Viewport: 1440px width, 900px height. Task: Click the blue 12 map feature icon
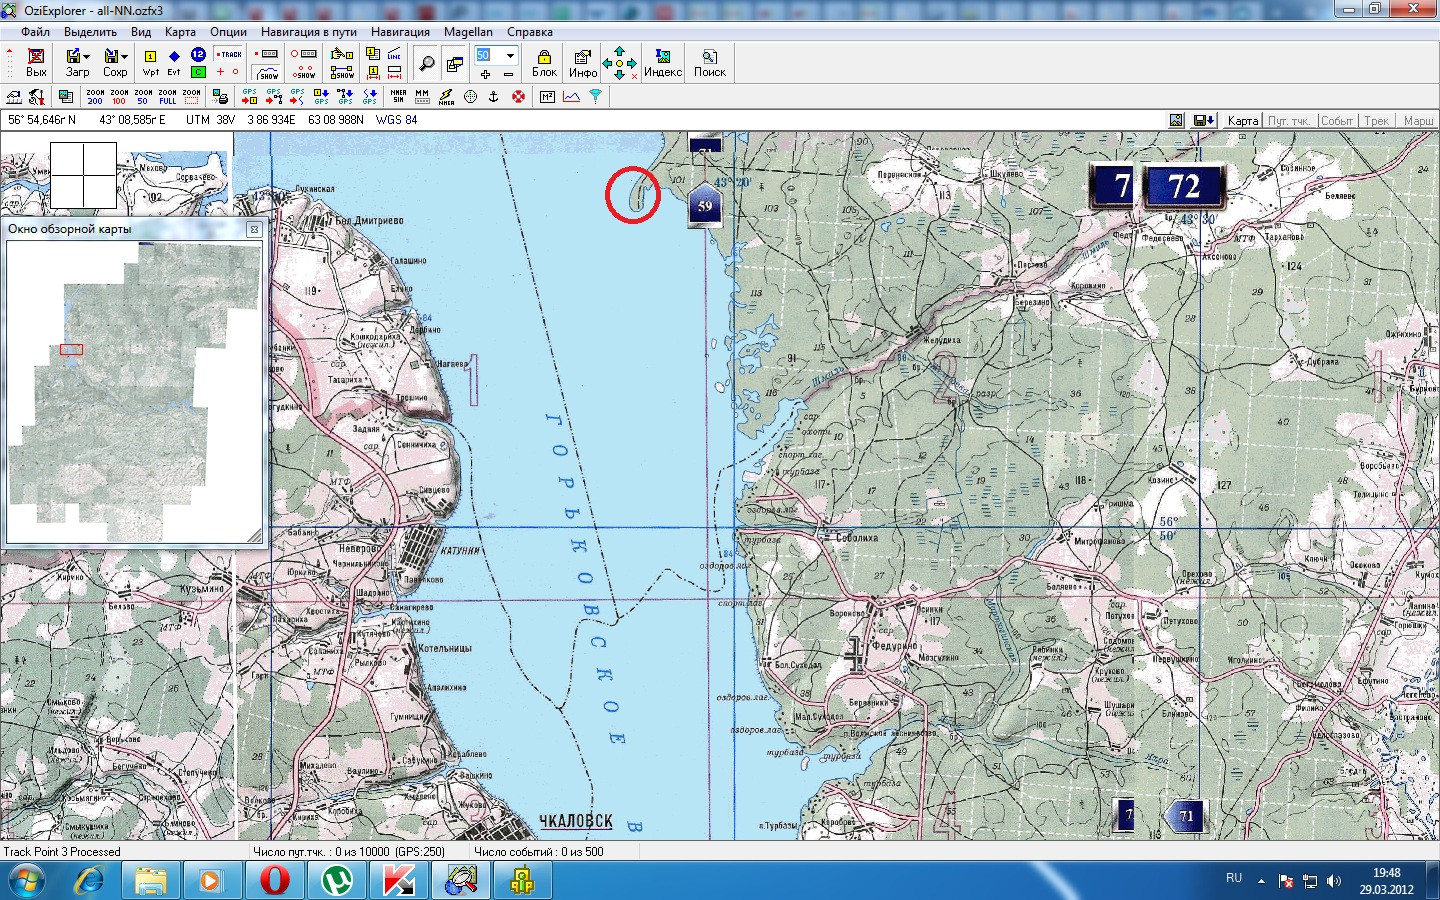198,54
